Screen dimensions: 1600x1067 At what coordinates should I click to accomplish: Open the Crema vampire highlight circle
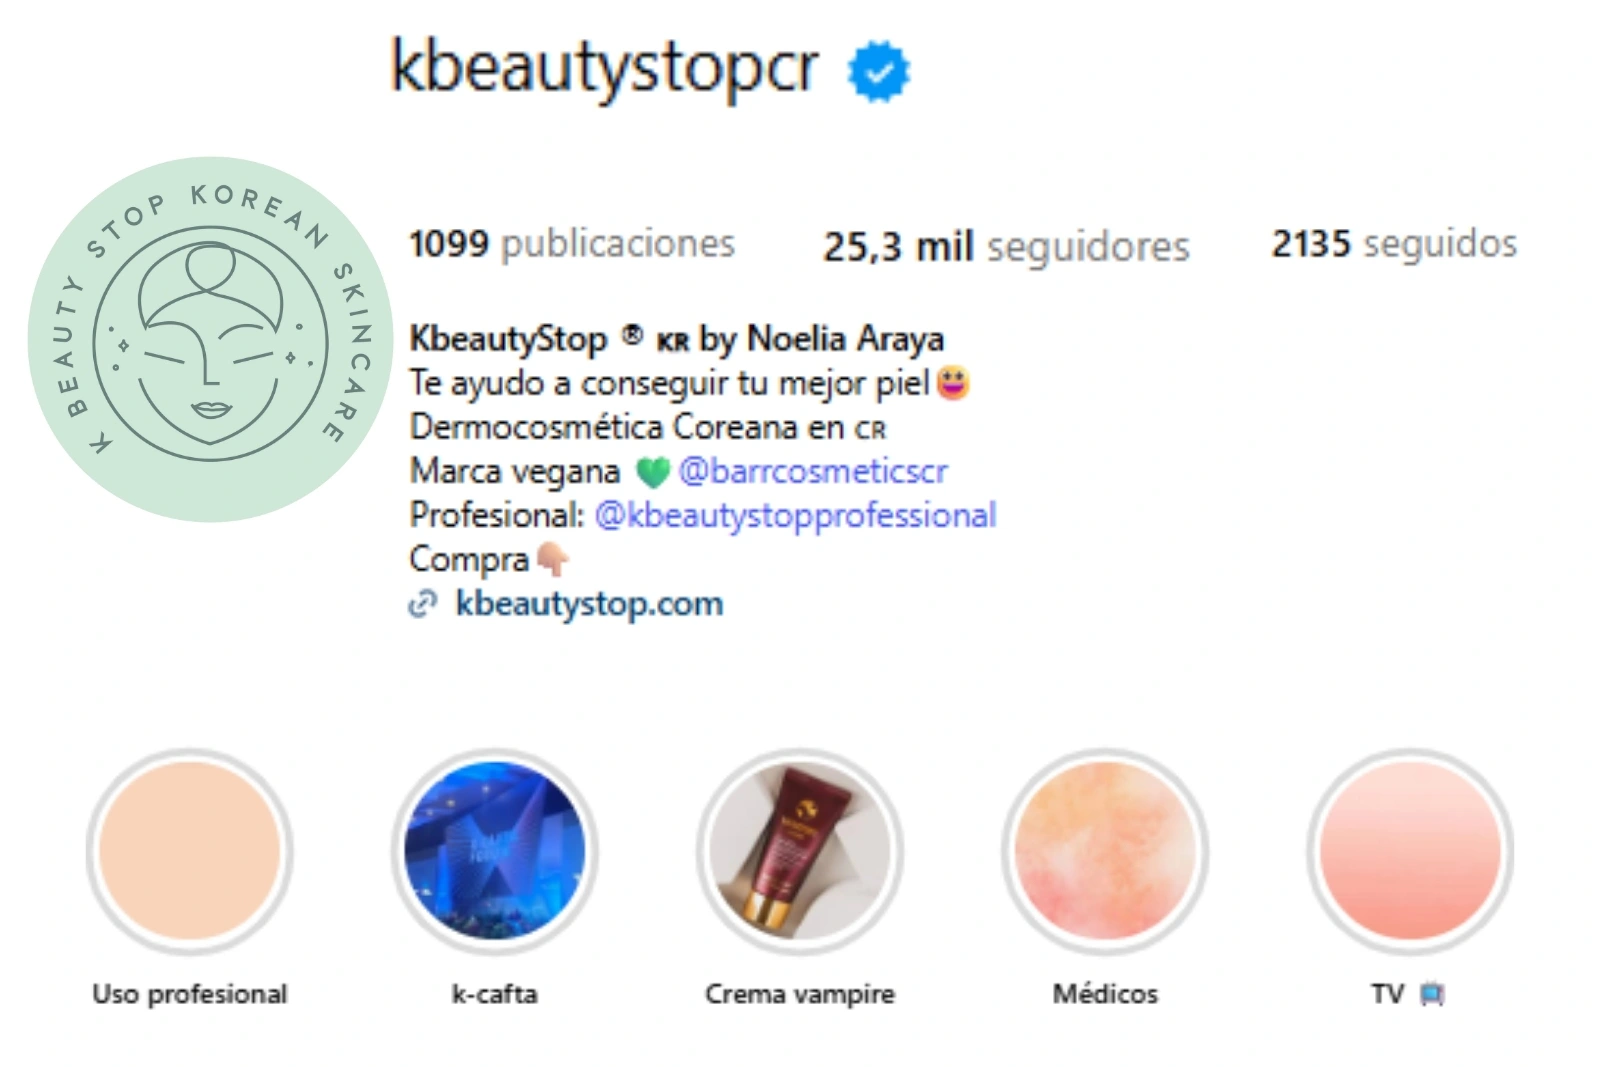point(800,851)
